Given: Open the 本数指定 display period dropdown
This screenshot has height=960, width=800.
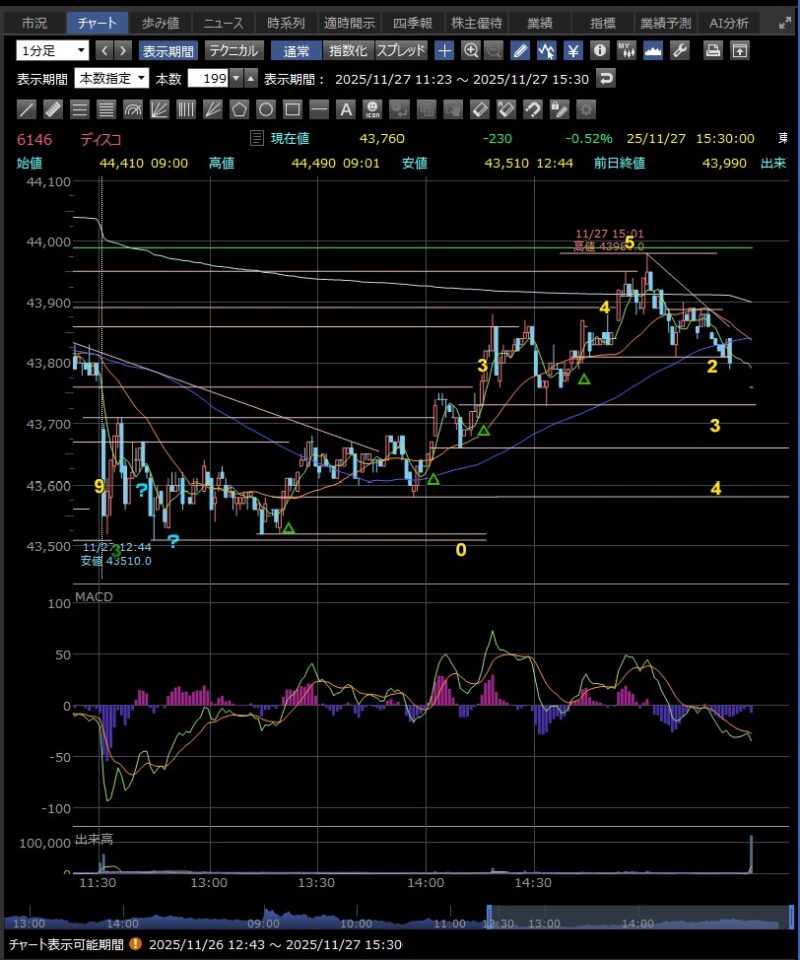Looking at the screenshot, I should [x=111, y=78].
